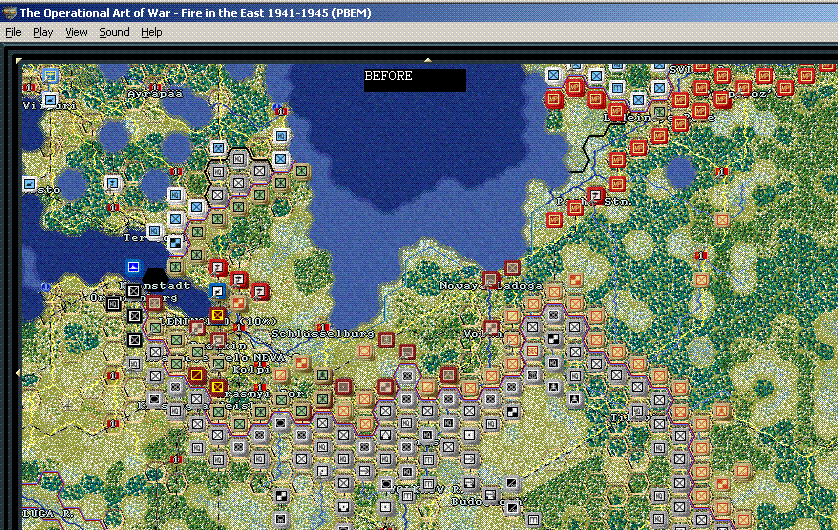Click the Operational Art of War title bar
840x530 pixels.
pos(420,13)
